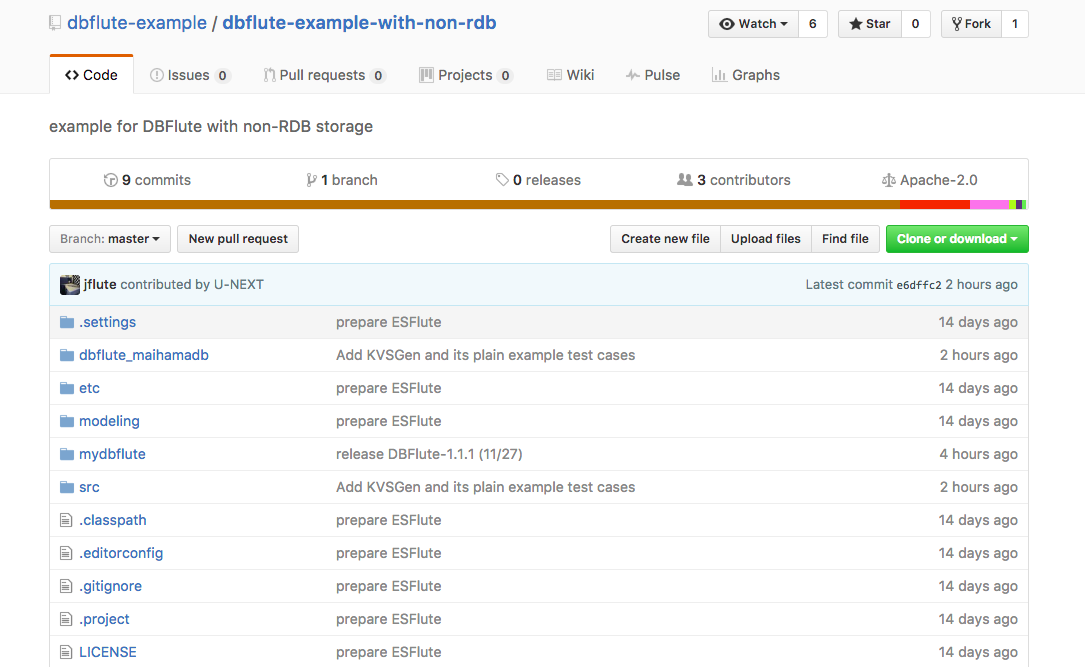Open the Watch dropdown
Screen dimensions: 1085x667
pyautogui.click(x=754, y=24)
